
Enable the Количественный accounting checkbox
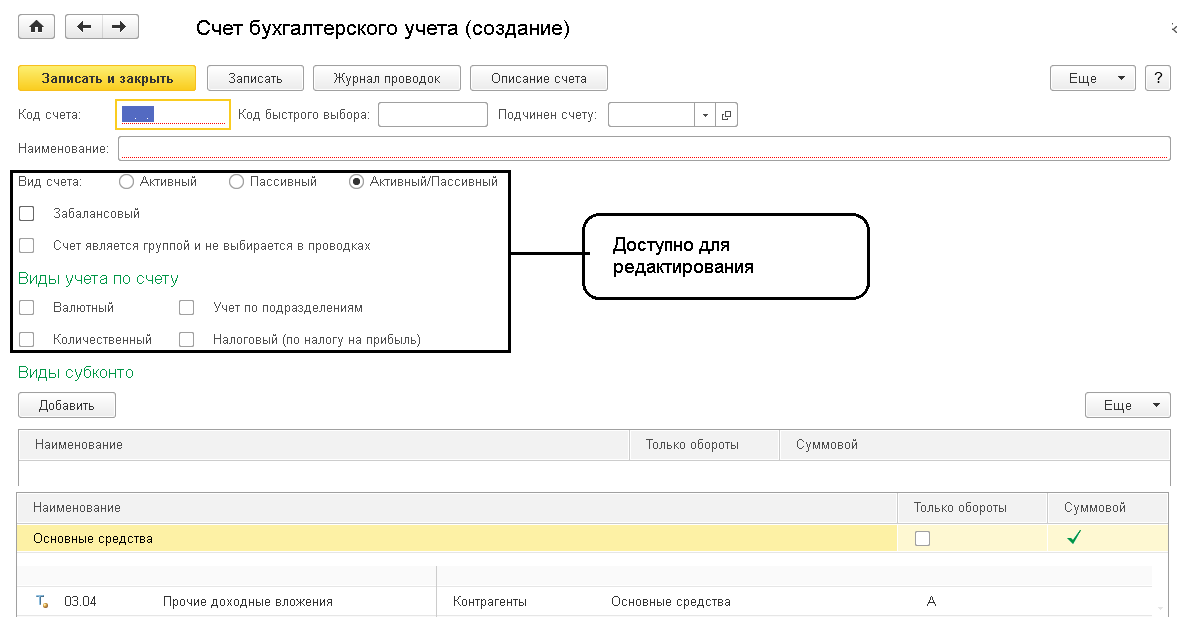27,339
